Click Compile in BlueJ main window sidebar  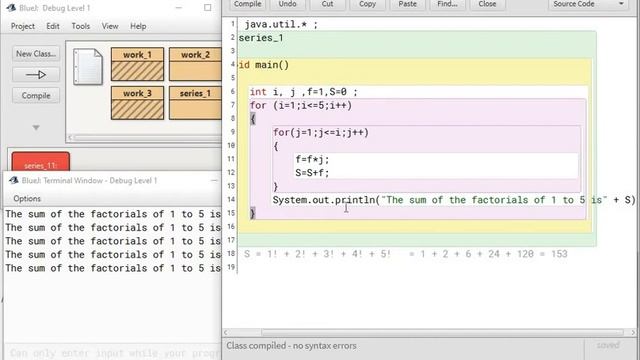coord(36,96)
